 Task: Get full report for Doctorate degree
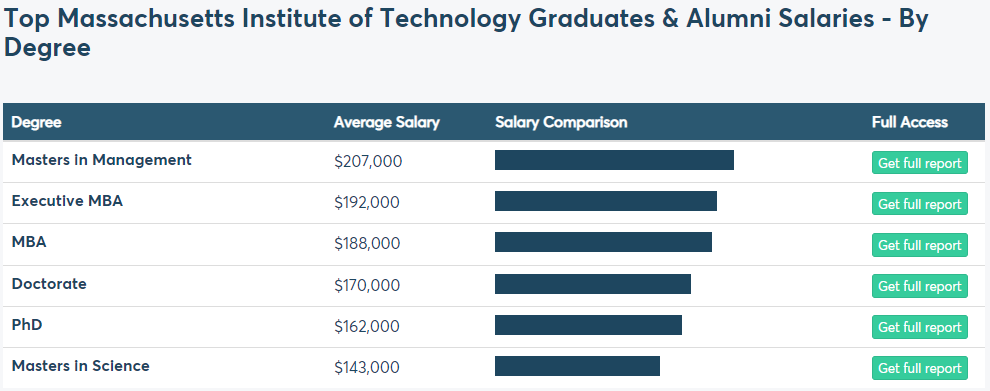tap(919, 286)
